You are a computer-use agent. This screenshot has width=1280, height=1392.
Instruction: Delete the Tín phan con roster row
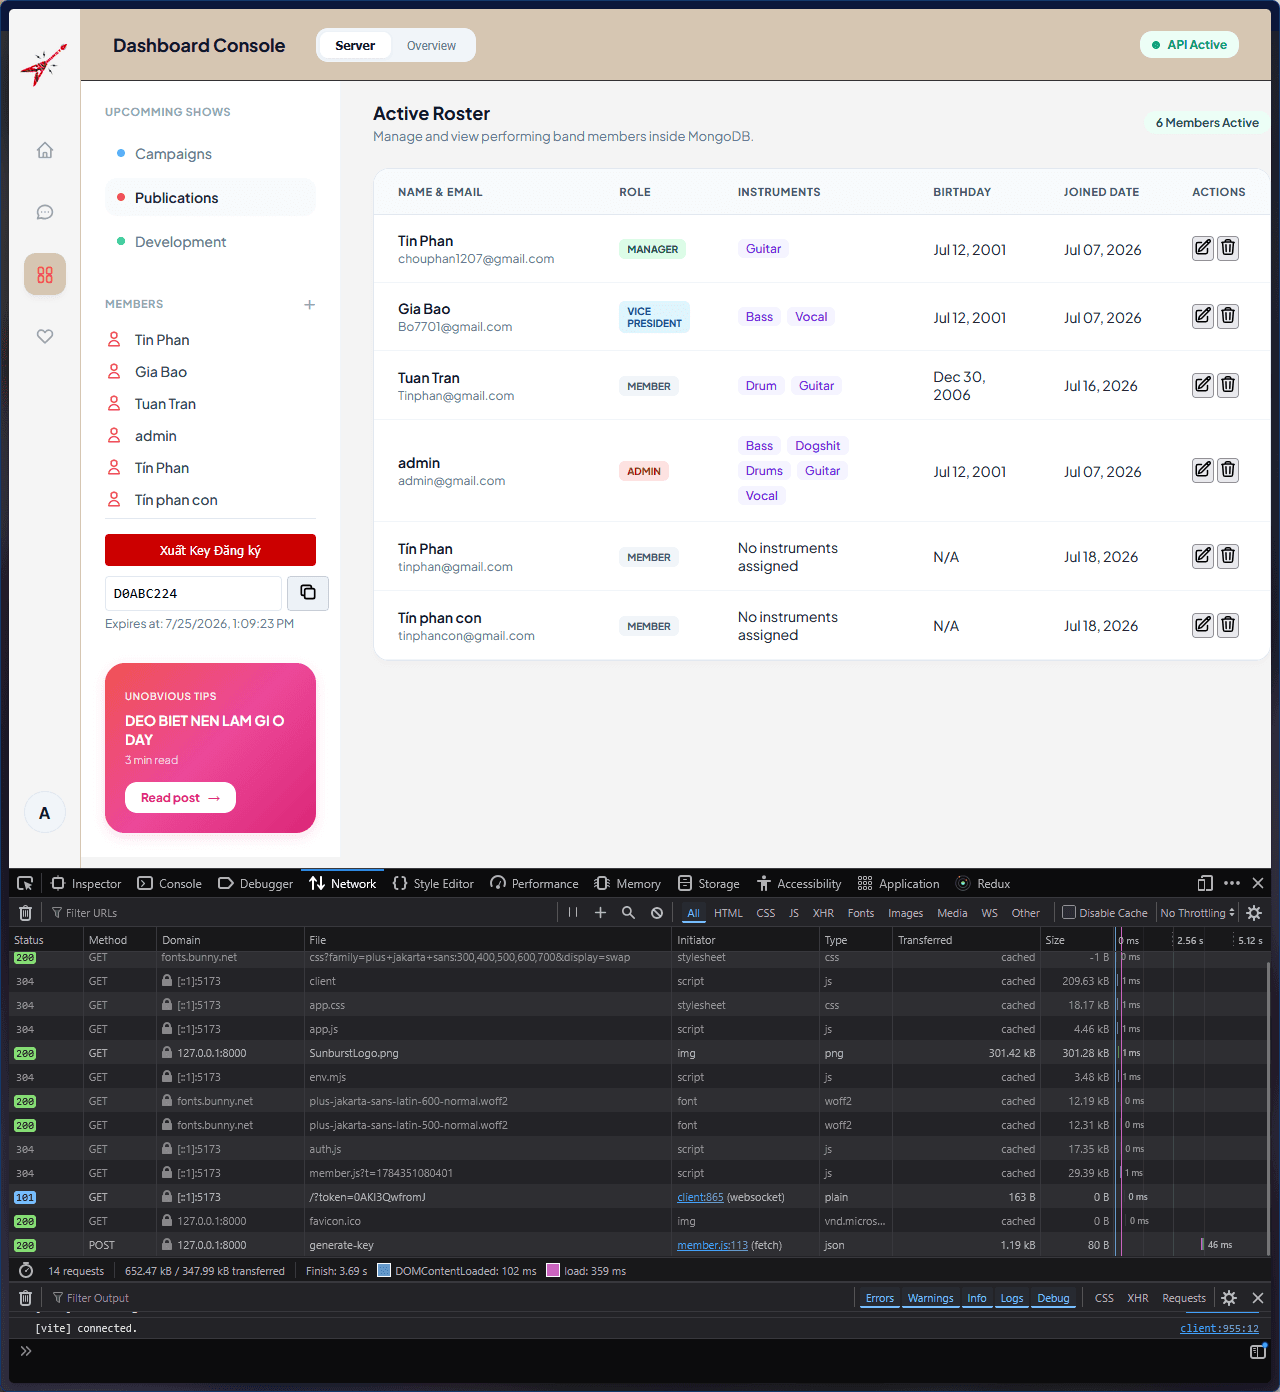click(1228, 625)
